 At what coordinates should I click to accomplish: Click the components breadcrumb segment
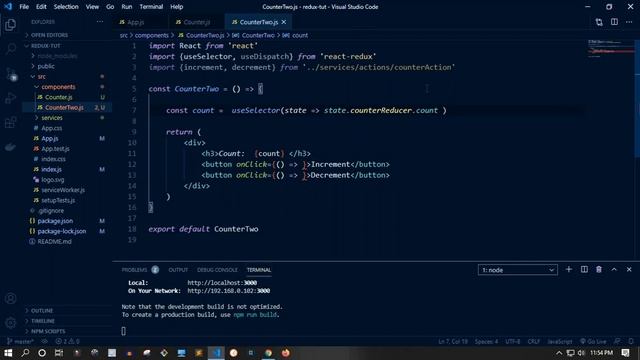pyautogui.click(x=151, y=36)
